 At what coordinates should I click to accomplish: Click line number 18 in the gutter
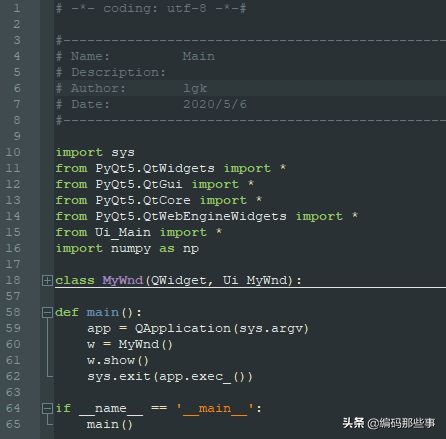coord(13,280)
